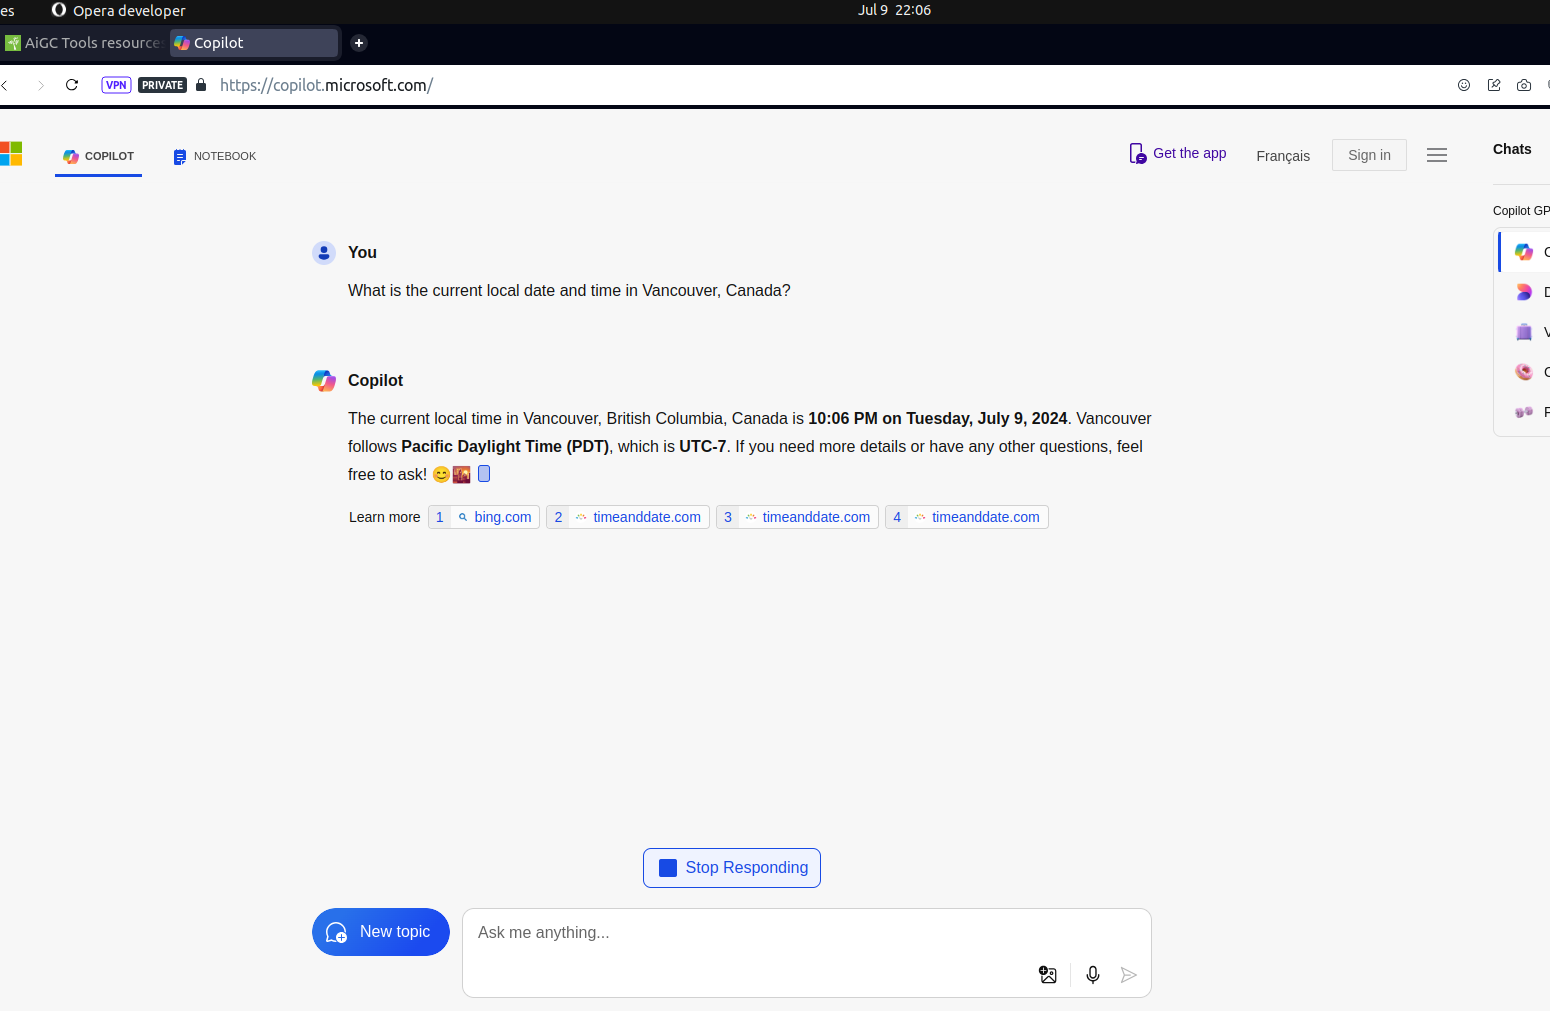Open the bing.com source link
Image resolution: width=1550 pixels, height=1011 pixels.
(x=484, y=517)
